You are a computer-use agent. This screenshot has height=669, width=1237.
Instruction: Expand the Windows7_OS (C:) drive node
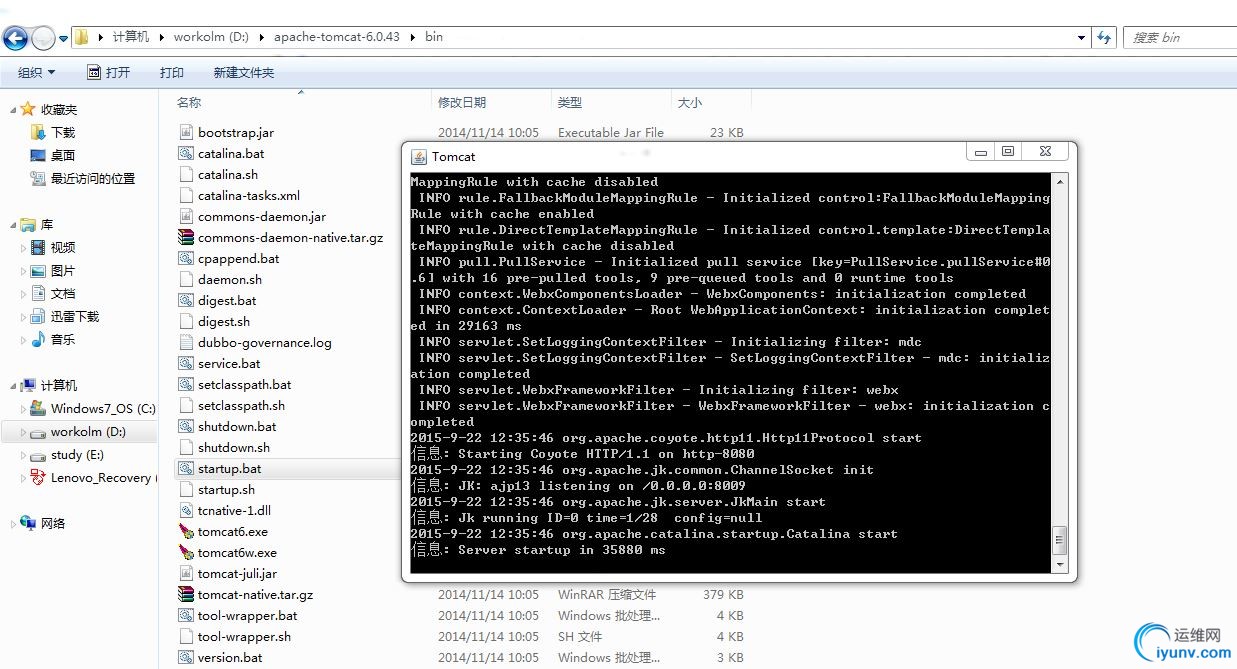point(24,409)
